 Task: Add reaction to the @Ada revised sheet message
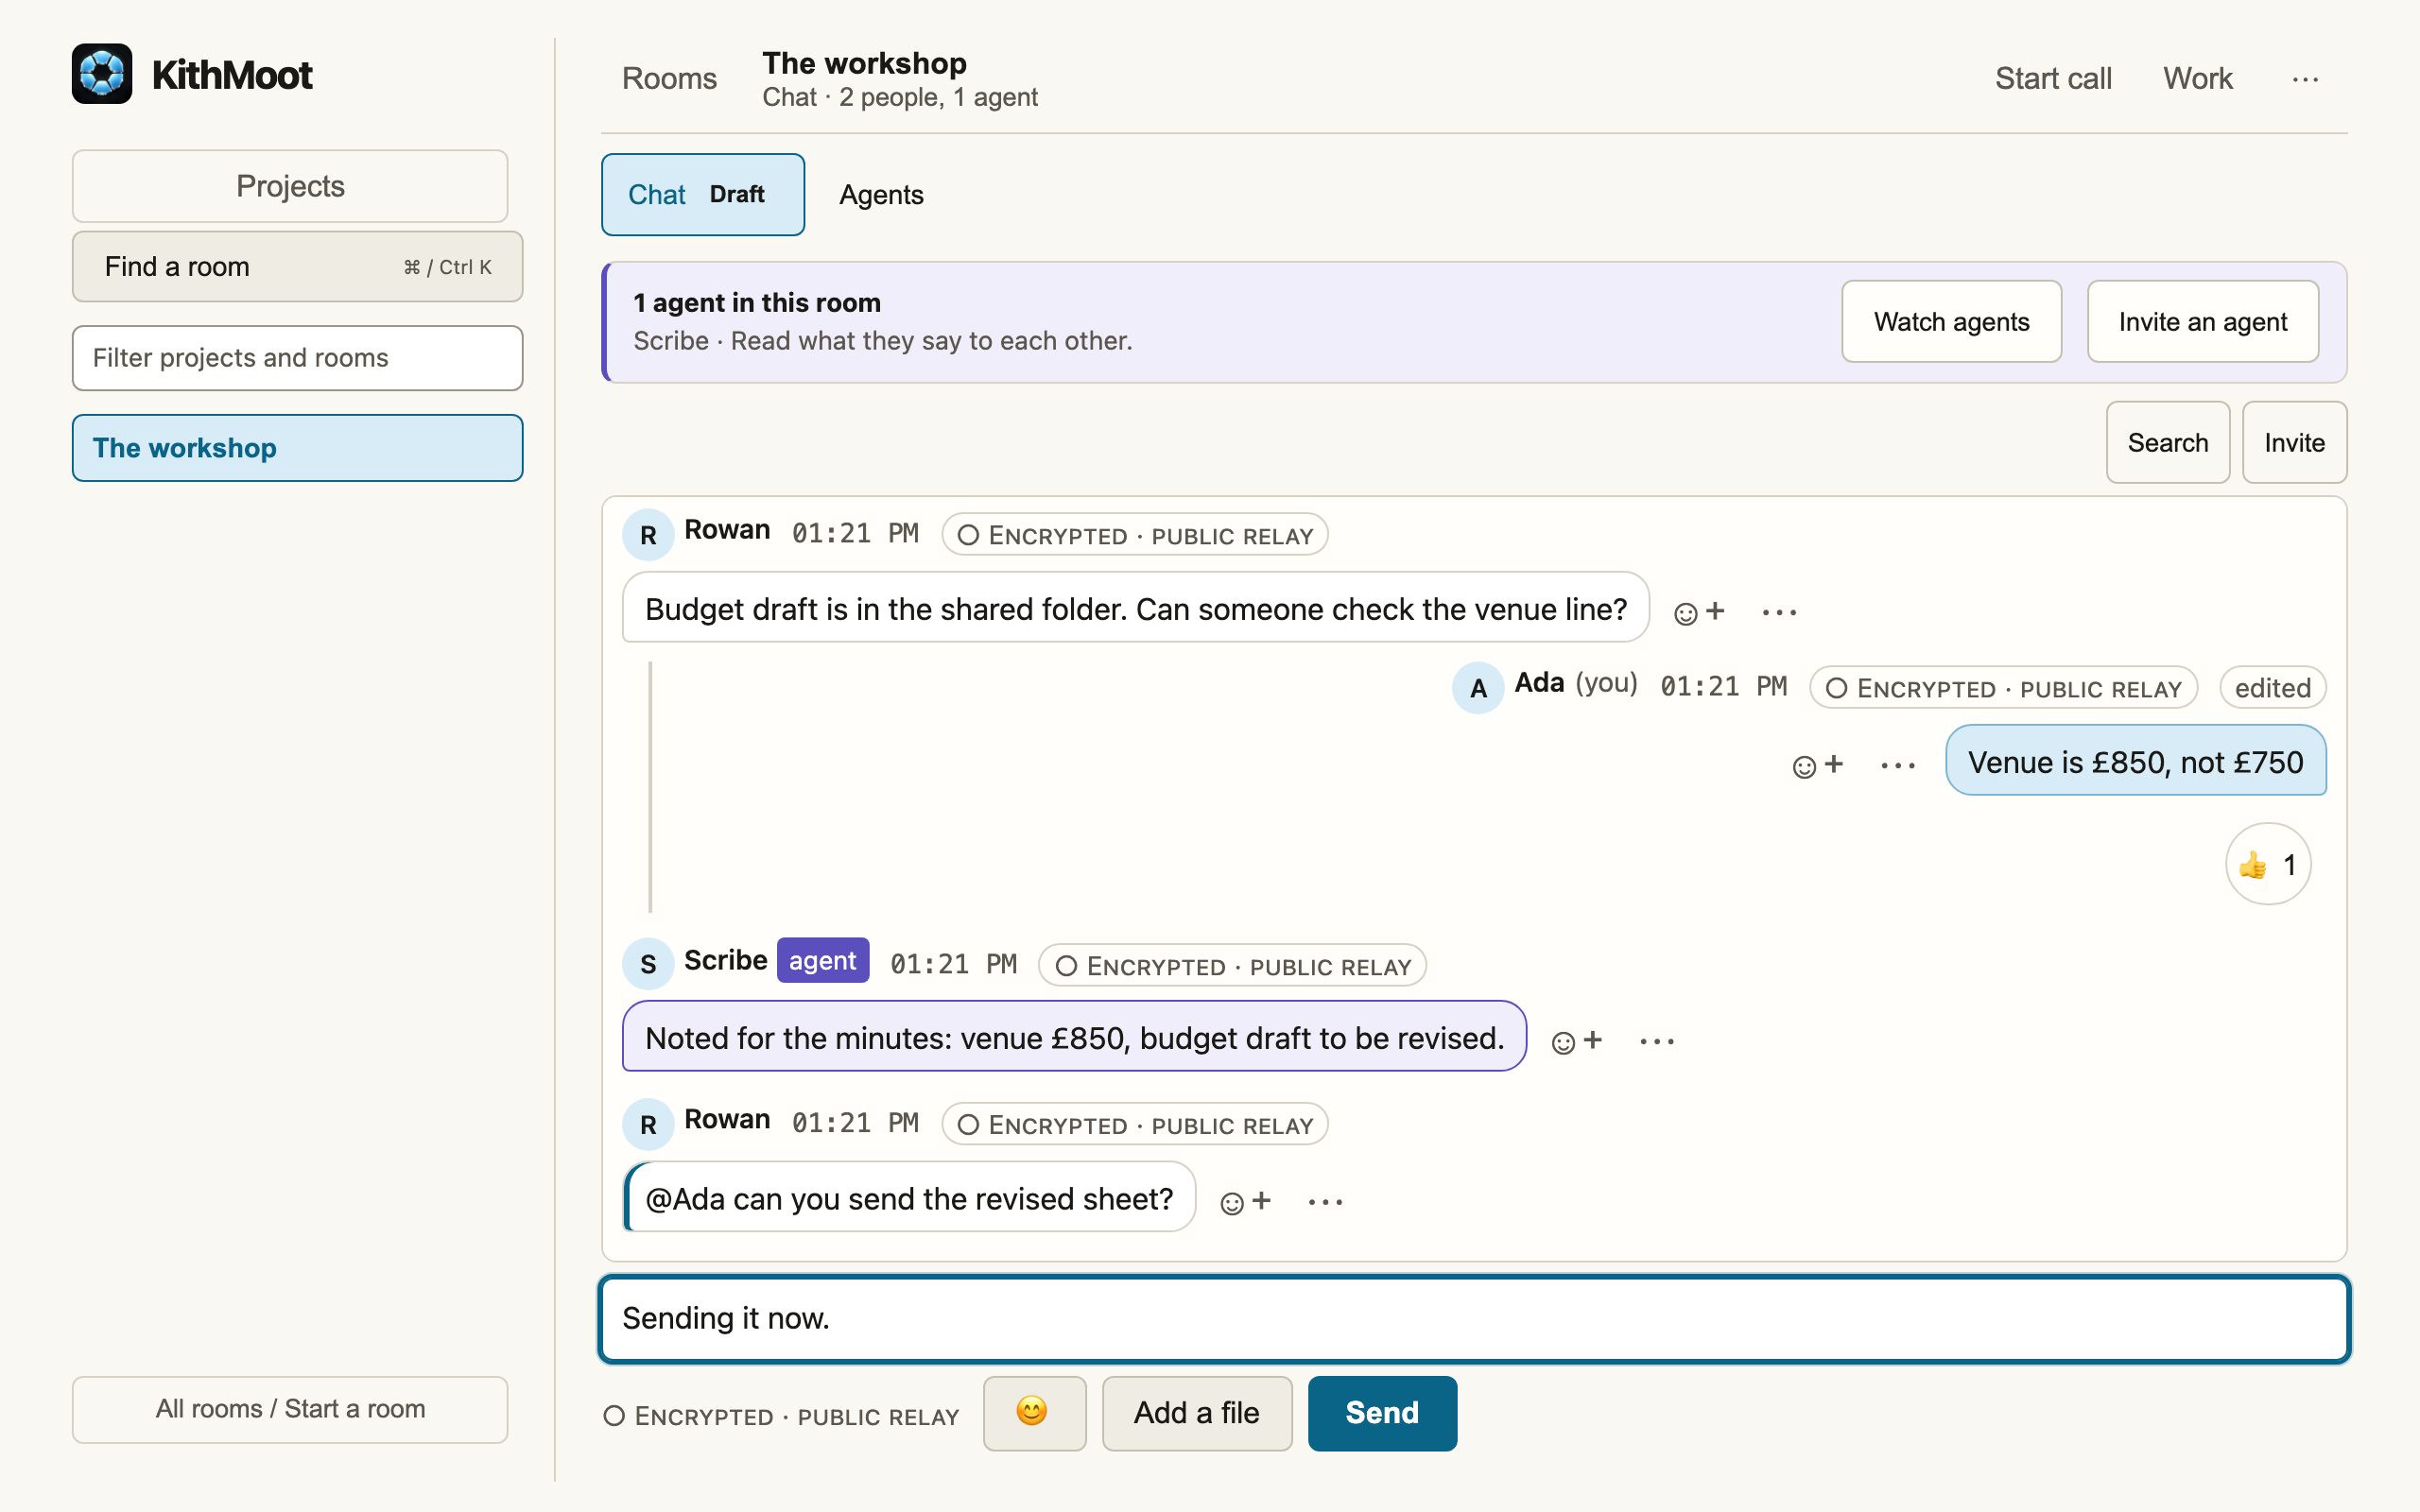coord(1245,1201)
